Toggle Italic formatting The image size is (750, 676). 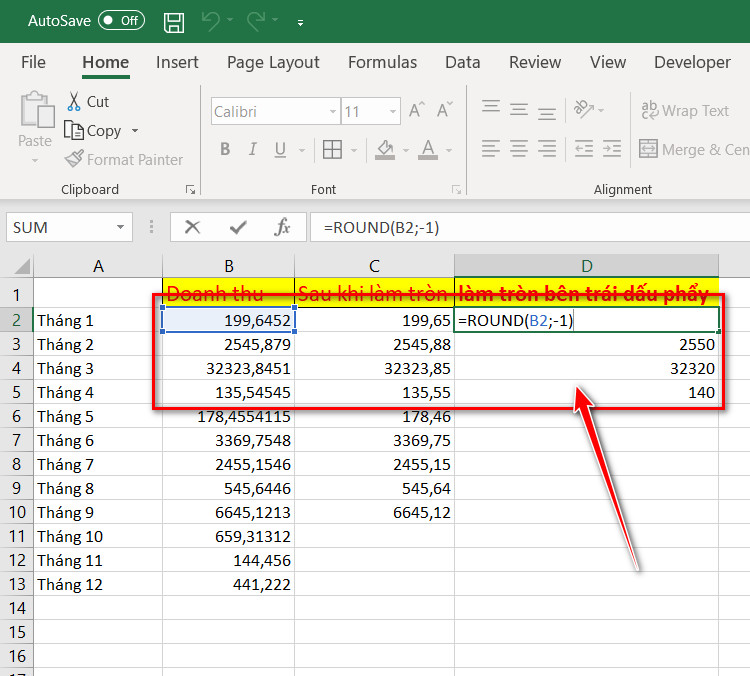point(253,150)
